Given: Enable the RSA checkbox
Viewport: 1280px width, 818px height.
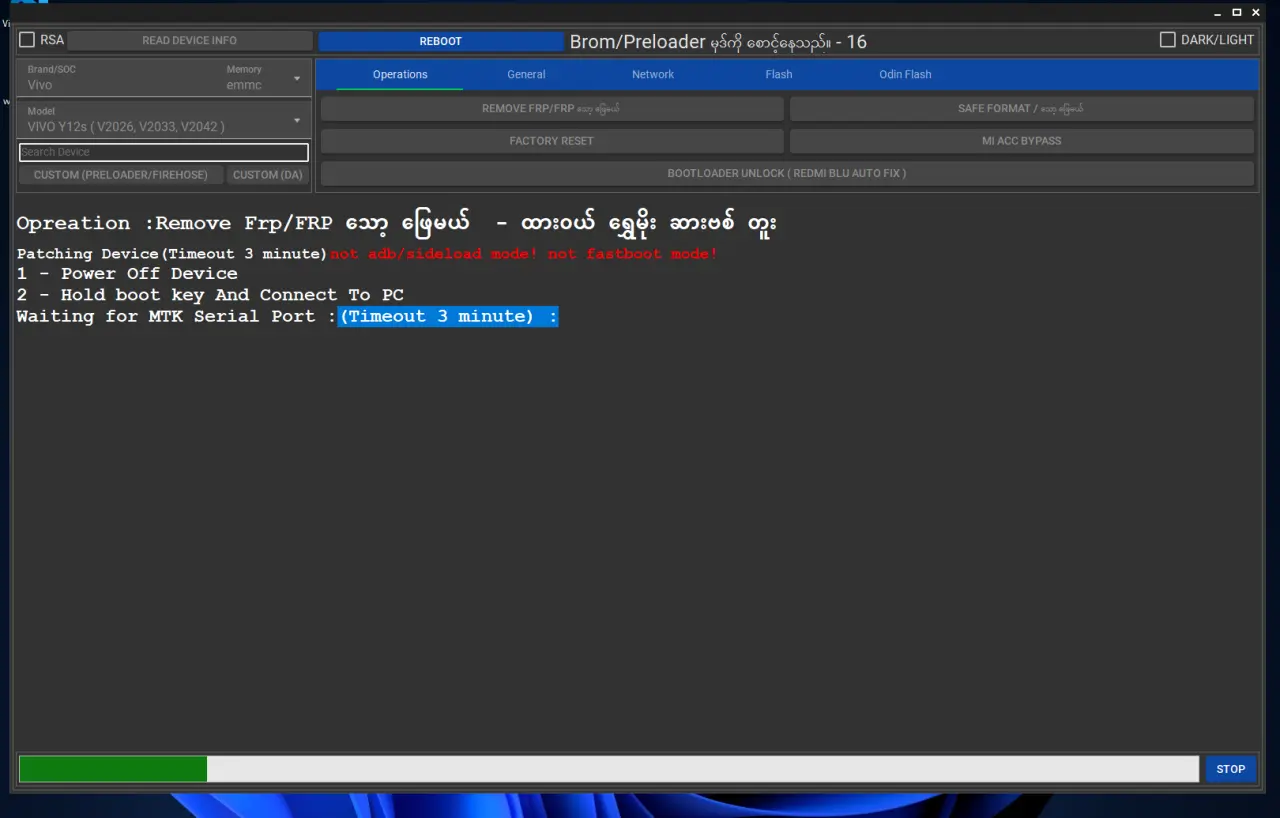Looking at the screenshot, I should click(x=27, y=40).
